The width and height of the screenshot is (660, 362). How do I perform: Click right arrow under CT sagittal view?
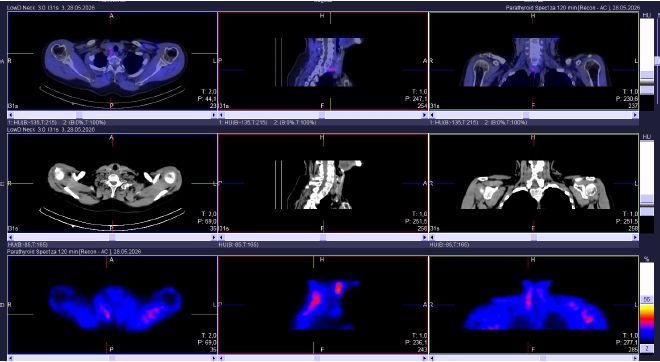click(425, 237)
